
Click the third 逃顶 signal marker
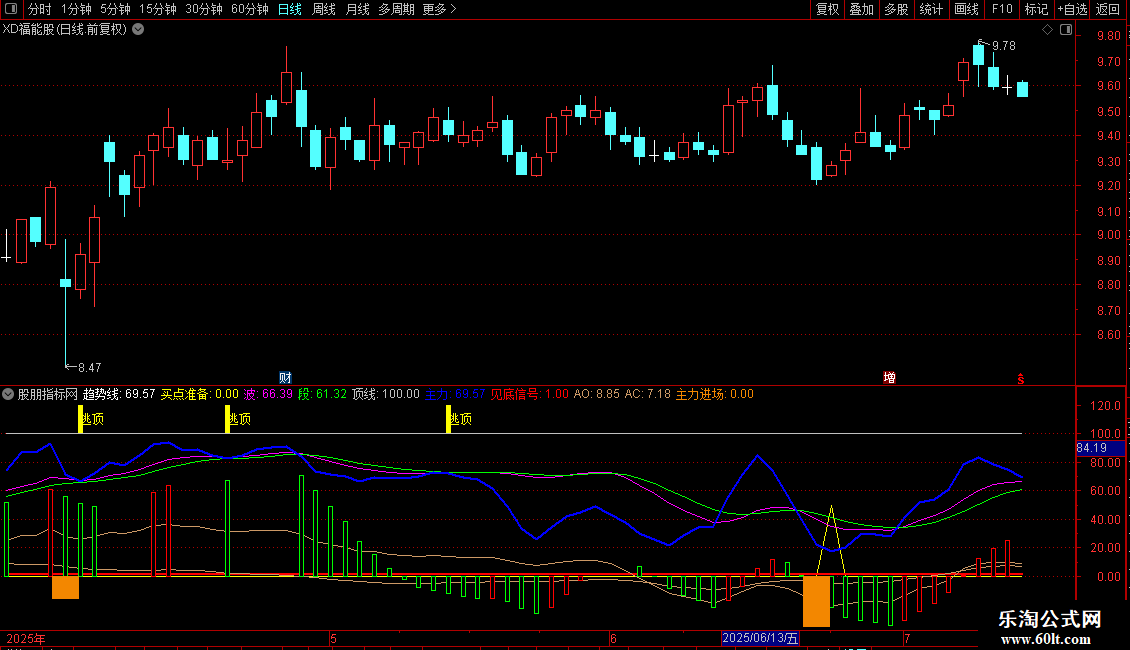pyautogui.click(x=459, y=419)
